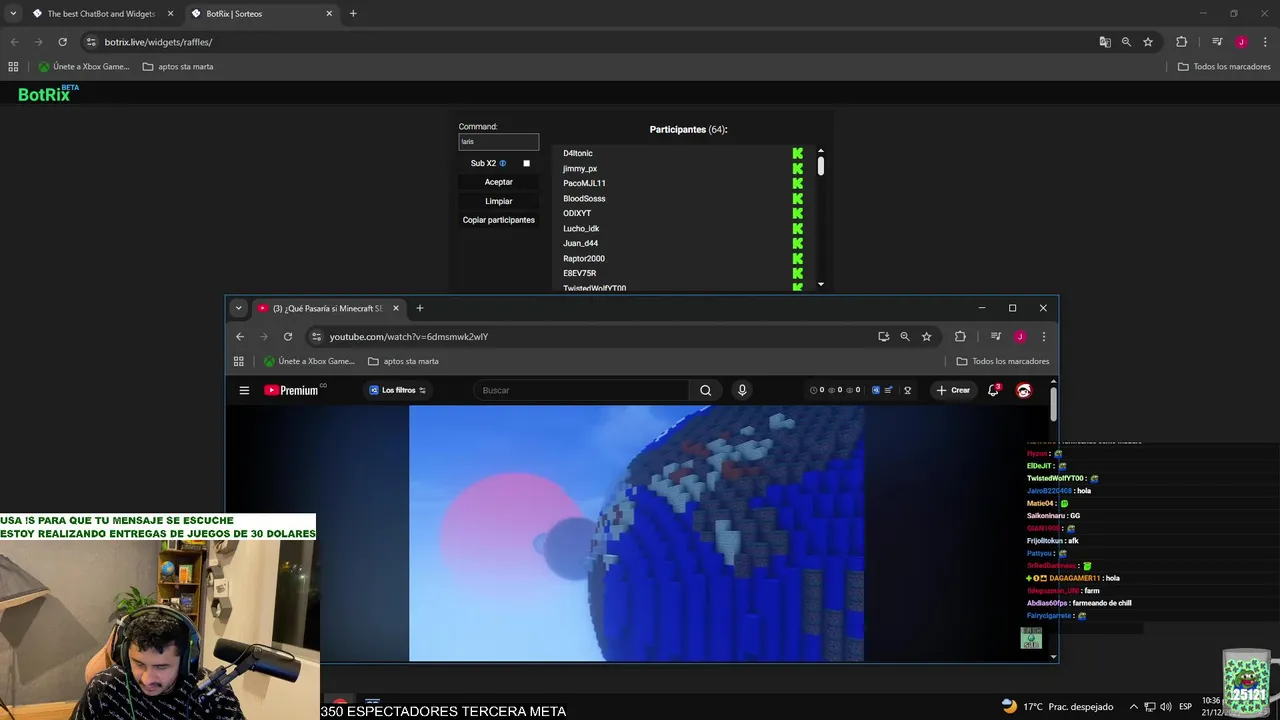This screenshot has height=720, width=1280.
Task: Select participant Raptor2000
Action: point(584,258)
